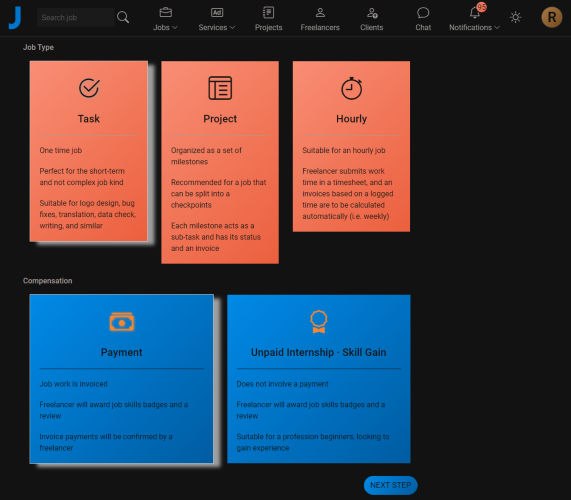Image resolution: width=571 pixels, height=500 pixels.
Task: Click 'Suitable for an hourly job' text
Action: click(344, 150)
